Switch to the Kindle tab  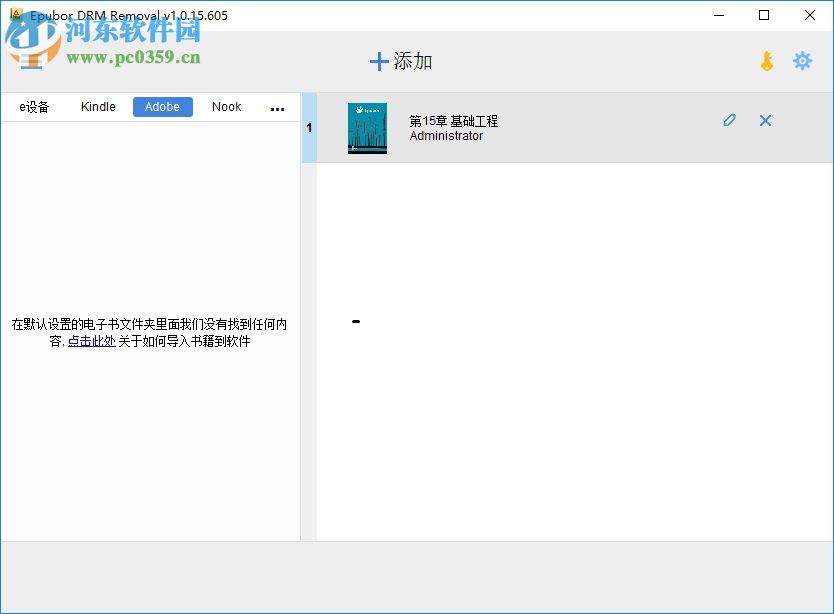pos(97,107)
